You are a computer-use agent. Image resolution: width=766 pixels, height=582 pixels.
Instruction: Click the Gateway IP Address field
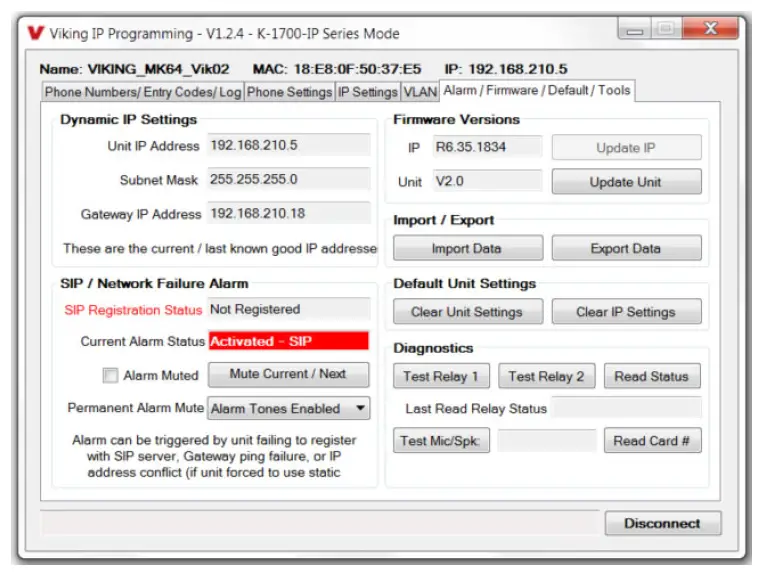[289, 214]
